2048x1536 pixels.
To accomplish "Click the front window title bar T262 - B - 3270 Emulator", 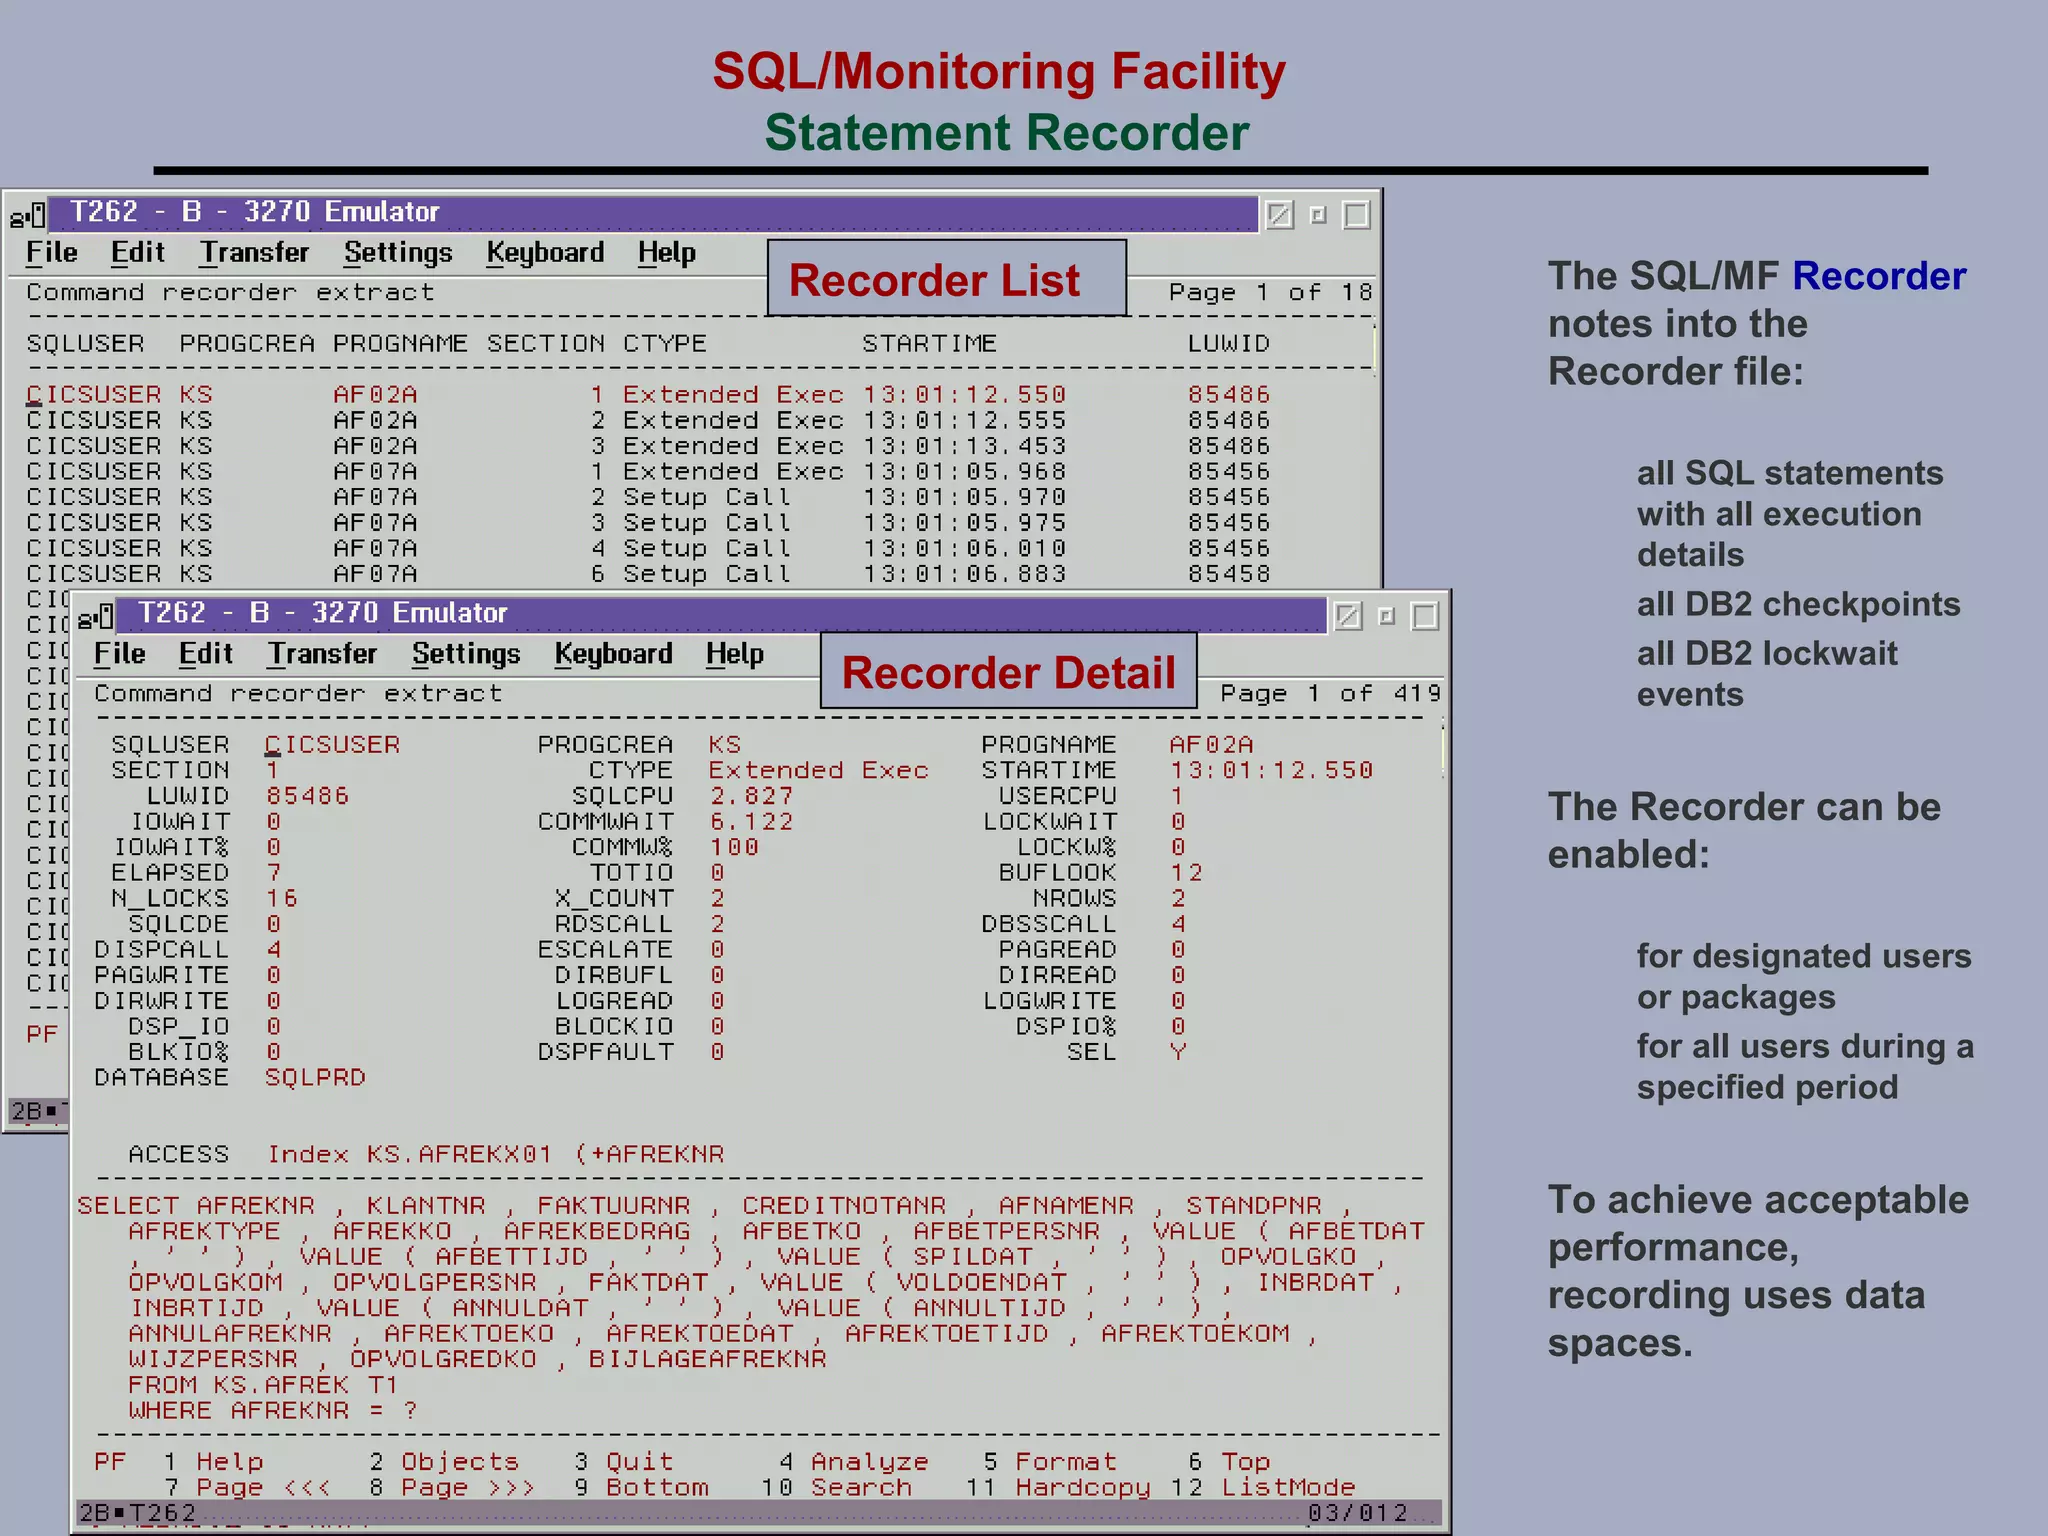I will (x=720, y=614).
